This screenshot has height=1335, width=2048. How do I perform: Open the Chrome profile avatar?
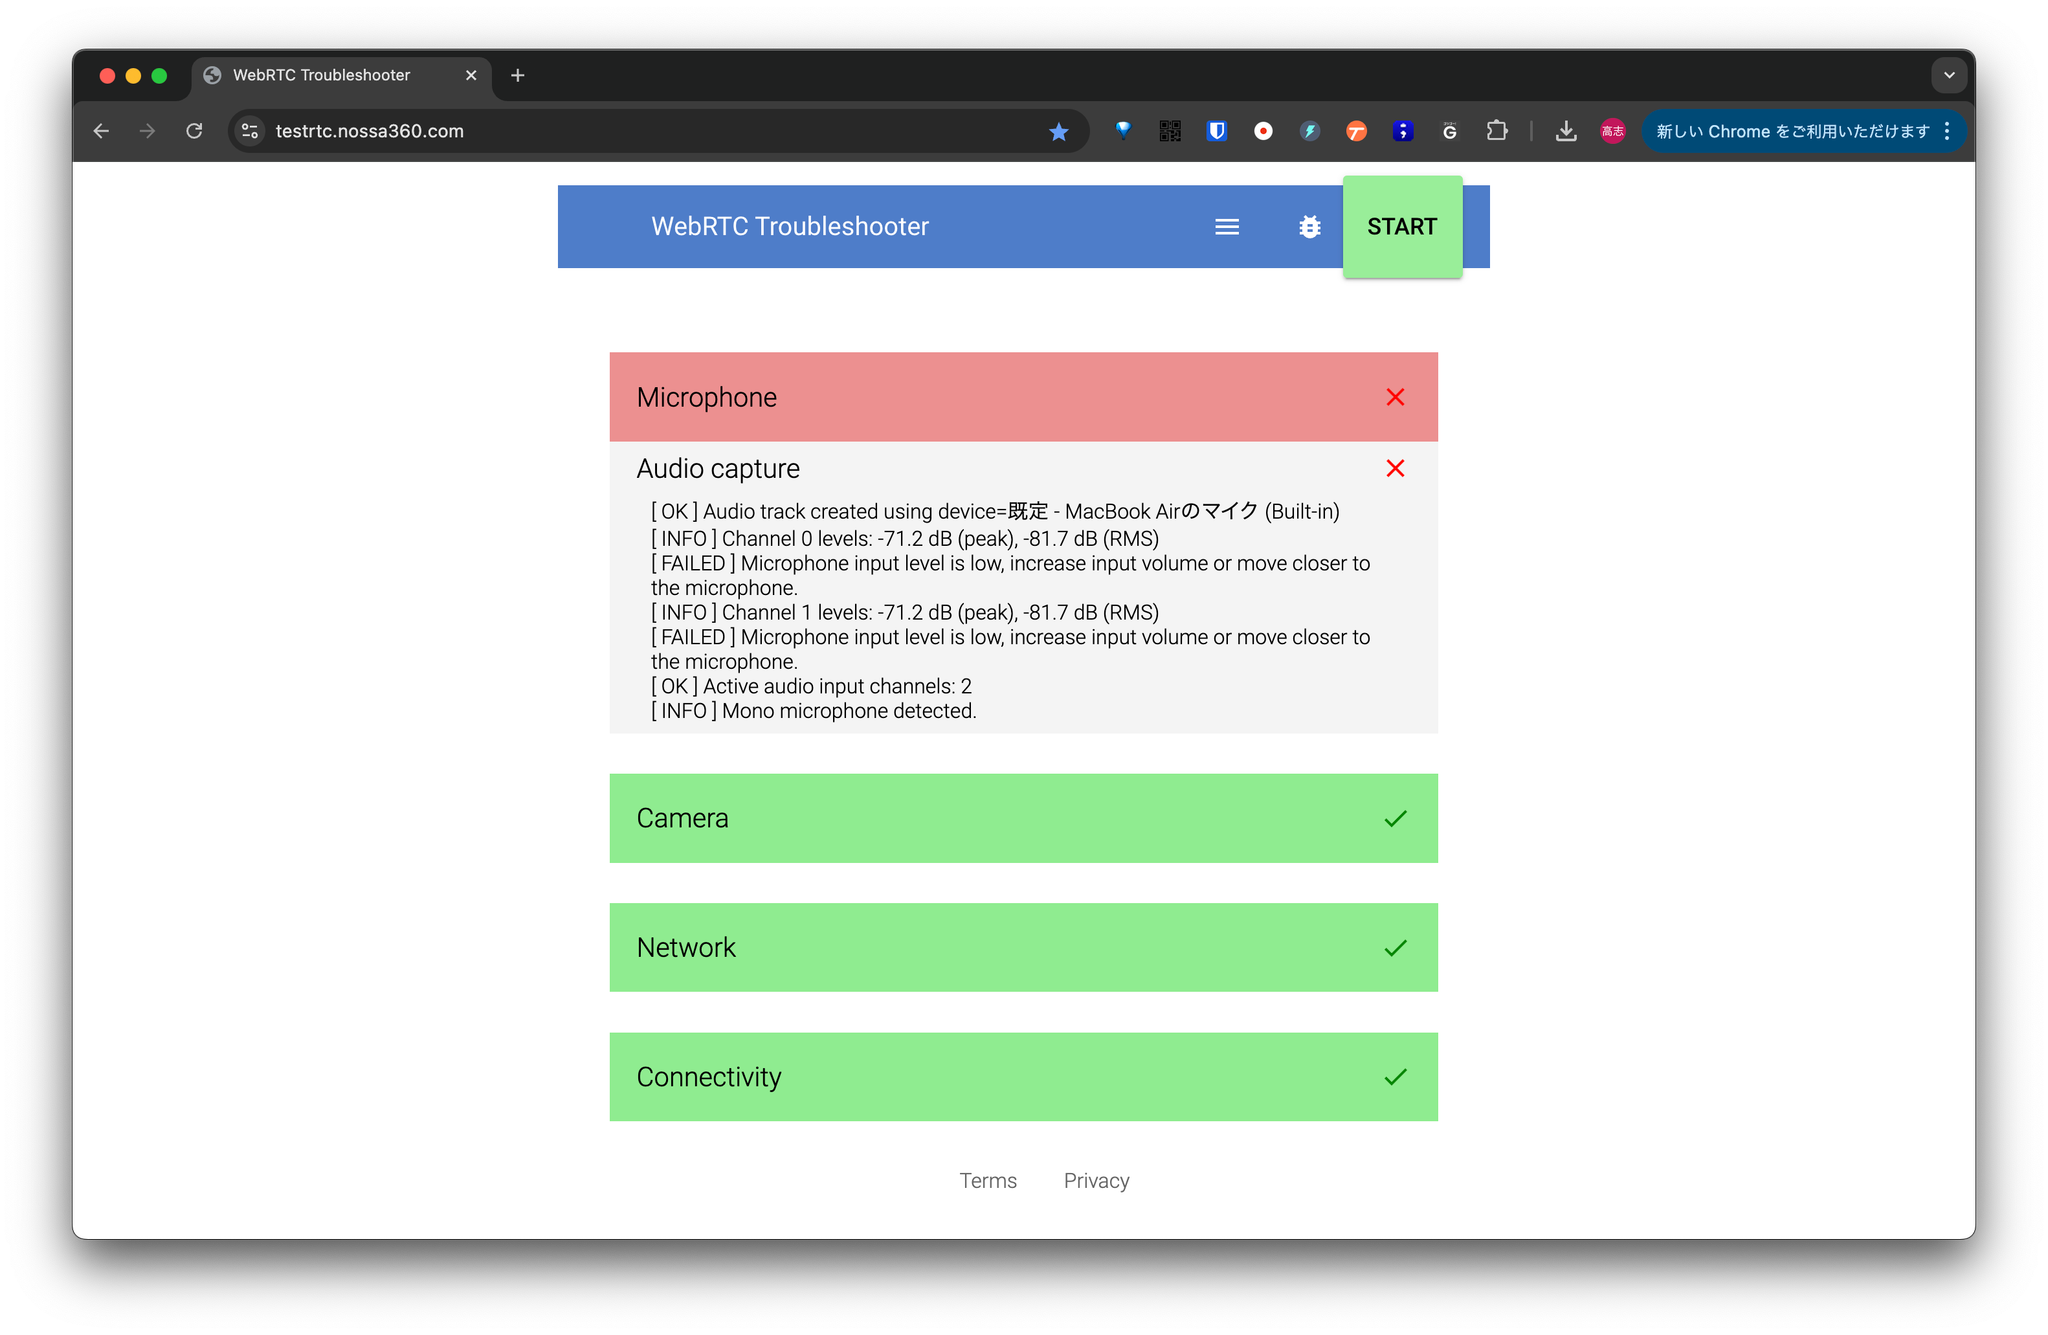click(1613, 131)
